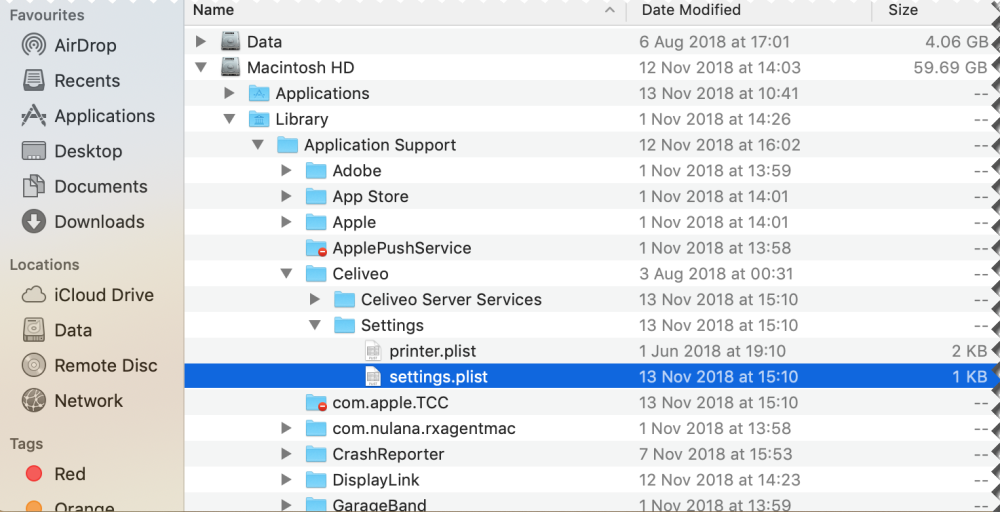Select the com.apple.TCC folder
This screenshot has width=1000, height=512.
tap(390, 403)
